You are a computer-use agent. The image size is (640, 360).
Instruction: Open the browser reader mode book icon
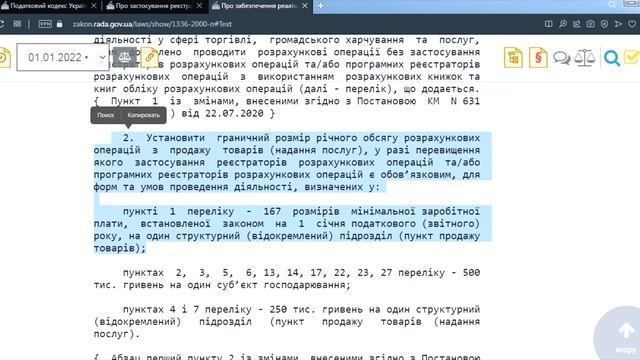549,24
